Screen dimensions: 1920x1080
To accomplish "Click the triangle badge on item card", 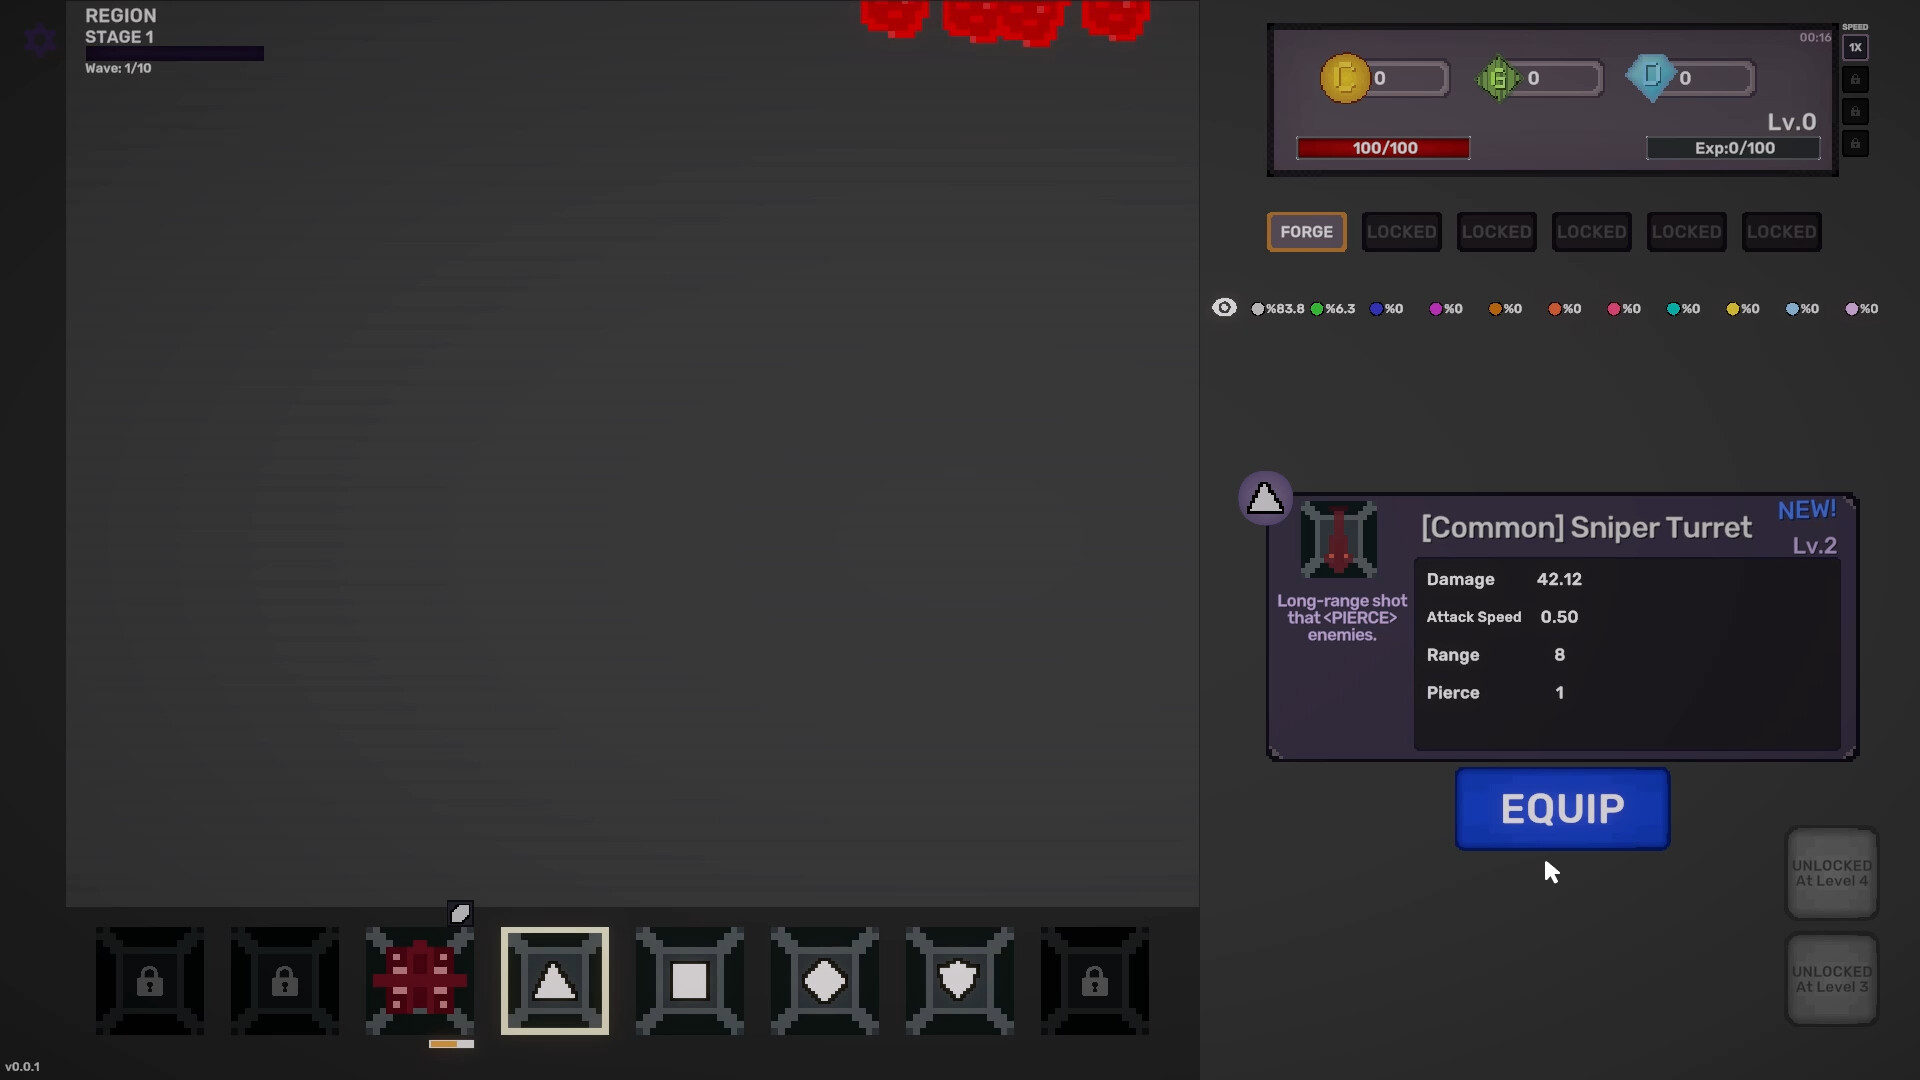I will pos(1265,498).
